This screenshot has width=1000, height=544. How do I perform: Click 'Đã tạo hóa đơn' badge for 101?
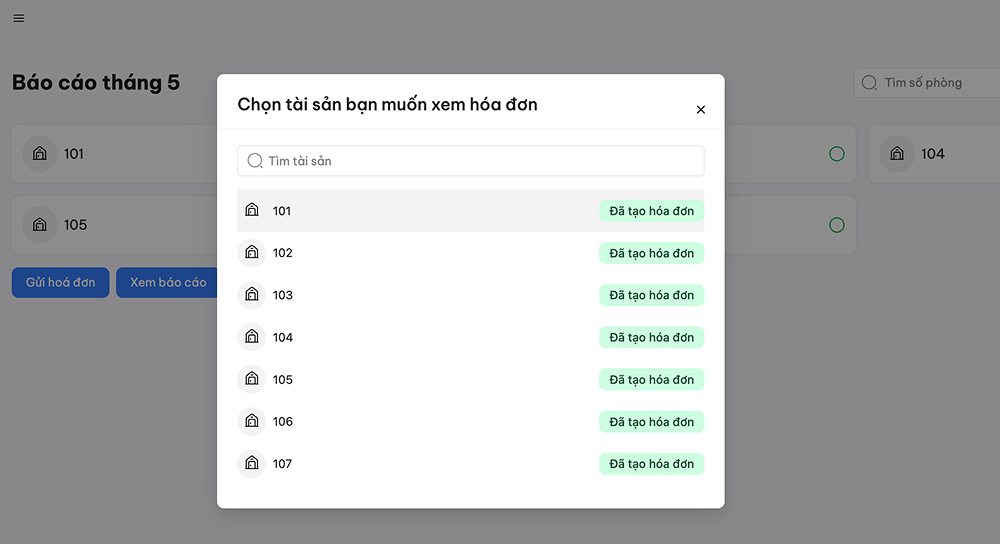point(651,211)
